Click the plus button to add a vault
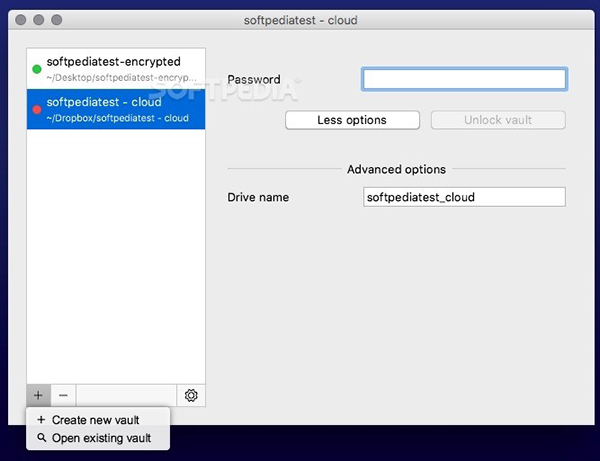600x461 pixels. click(x=38, y=395)
